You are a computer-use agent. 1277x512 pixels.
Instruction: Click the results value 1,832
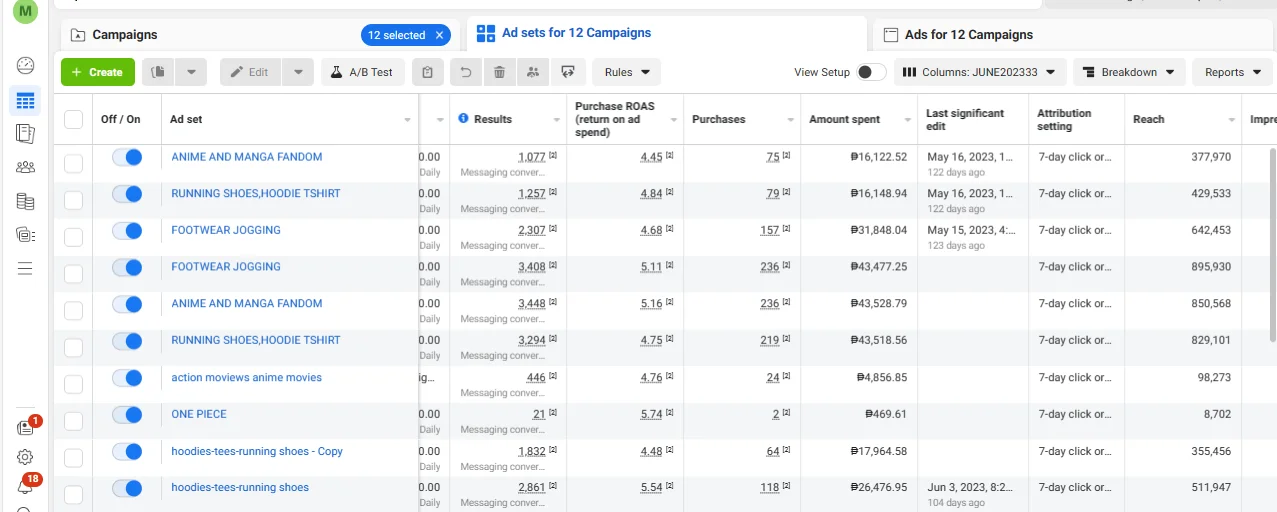pyautogui.click(x=531, y=451)
